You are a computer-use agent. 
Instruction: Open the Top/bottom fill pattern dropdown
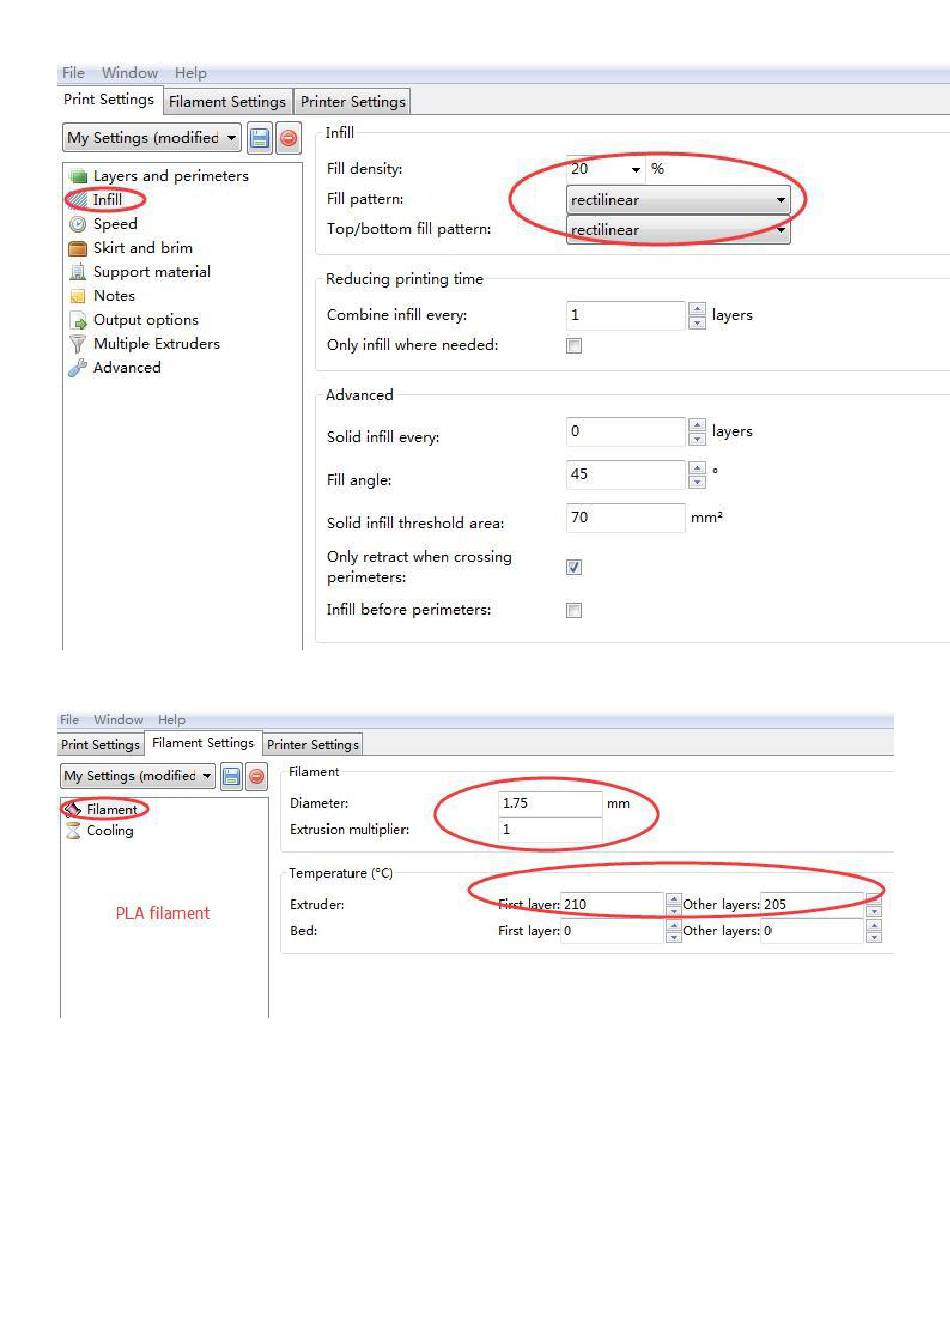[x=678, y=230]
